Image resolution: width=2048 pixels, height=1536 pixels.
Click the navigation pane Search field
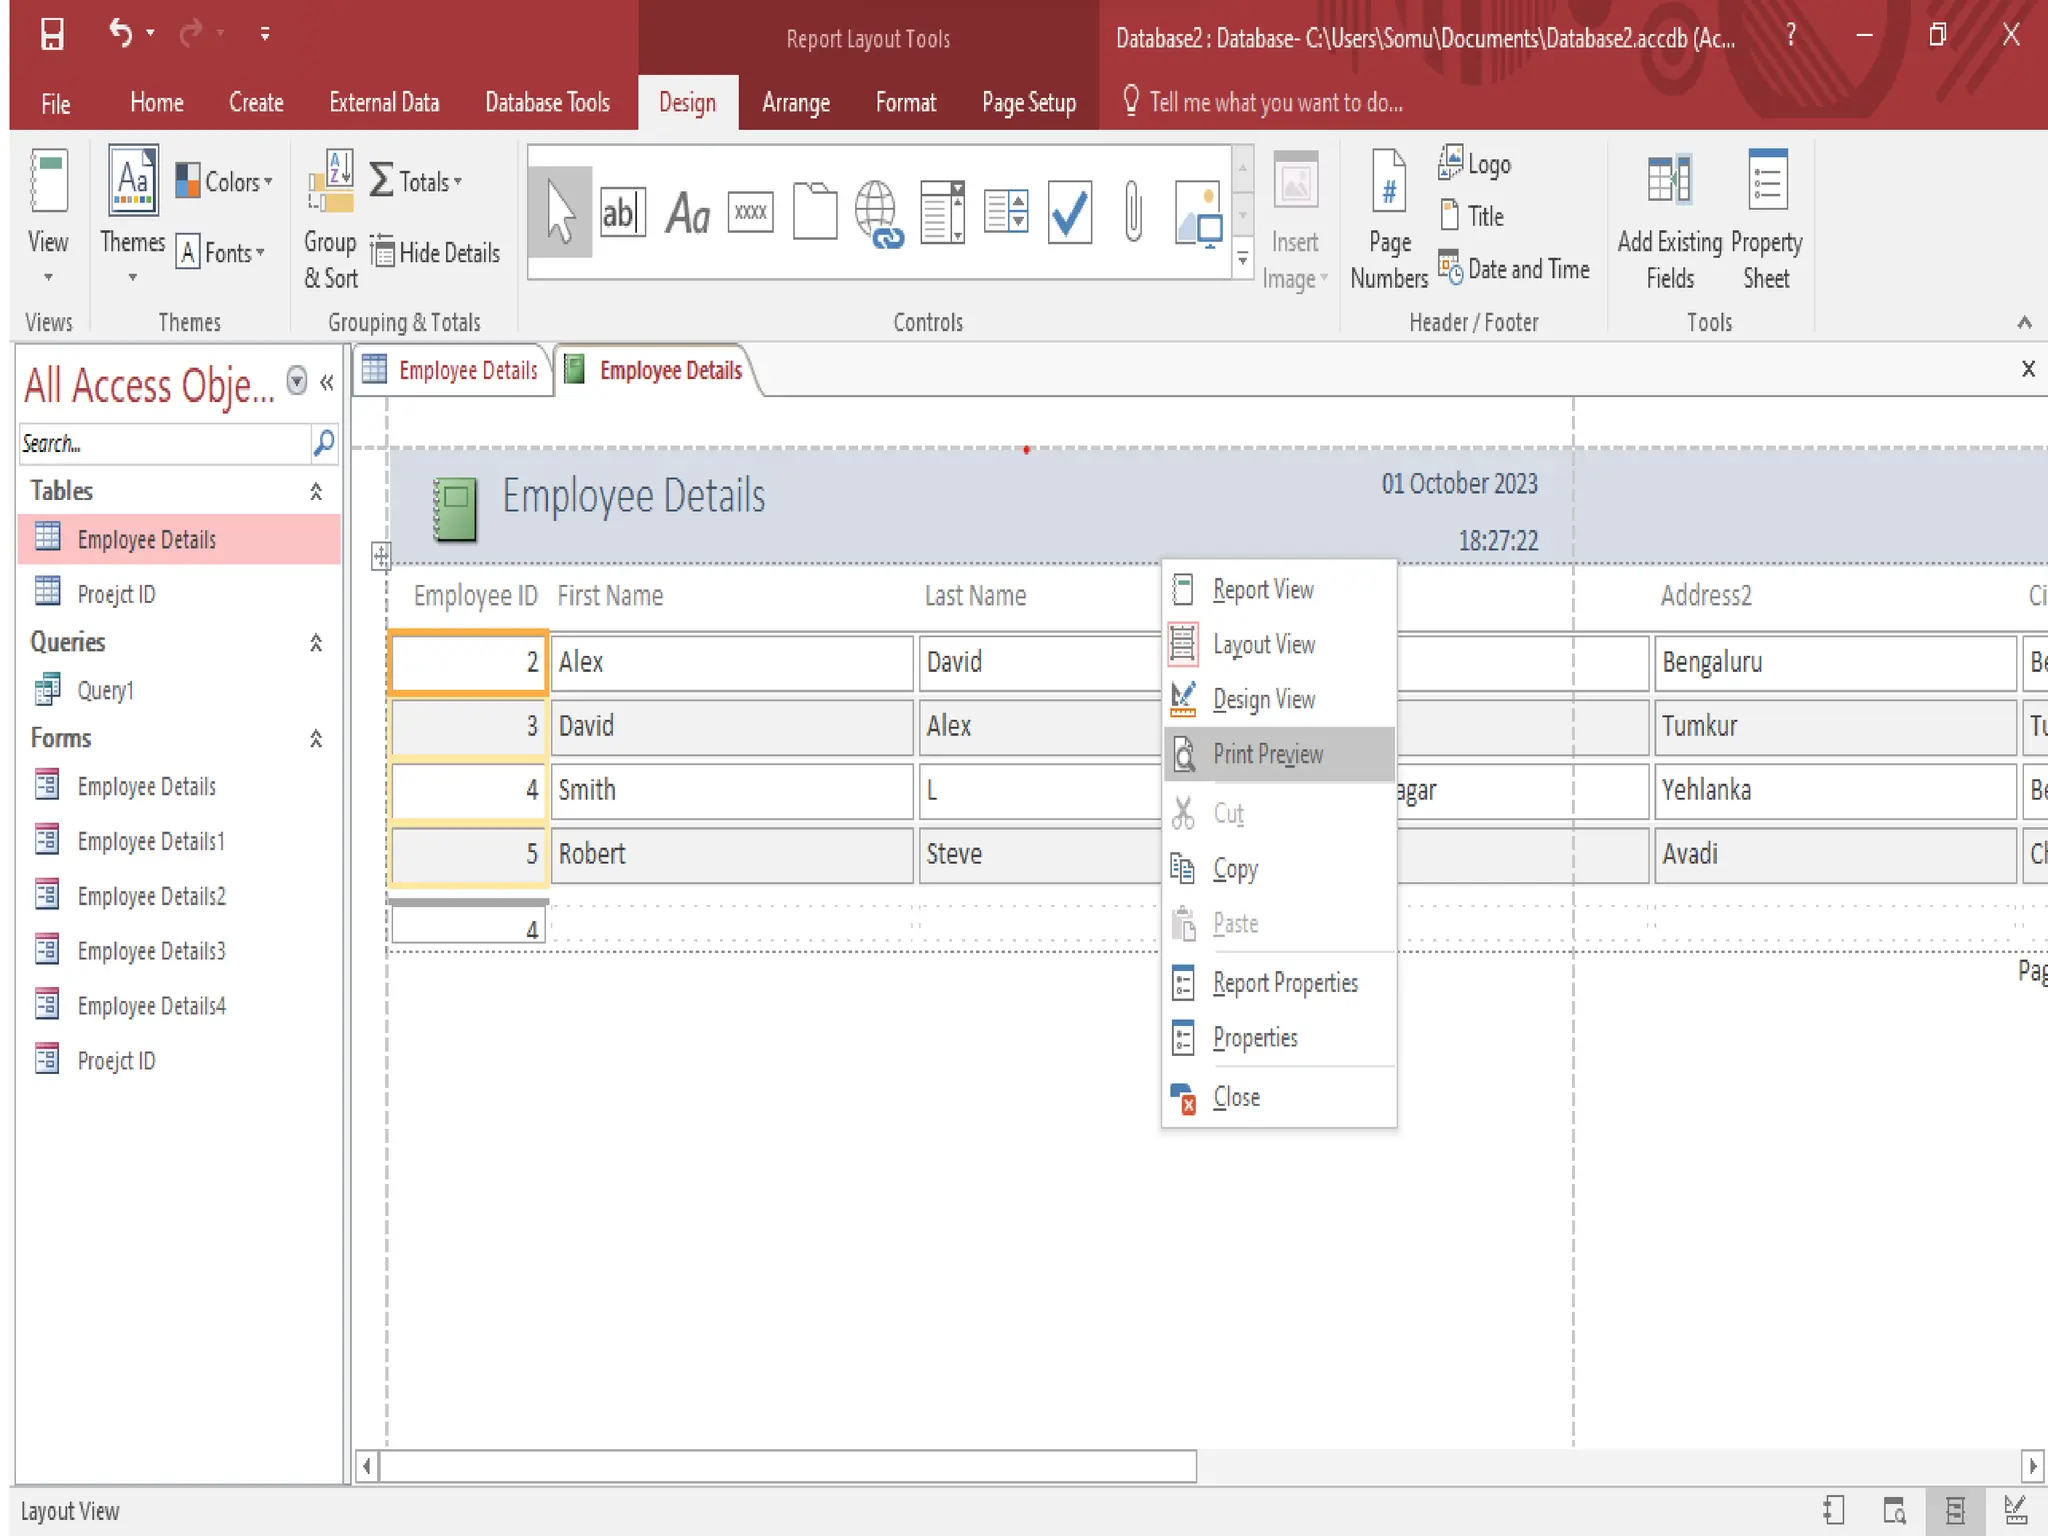click(x=165, y=443)
